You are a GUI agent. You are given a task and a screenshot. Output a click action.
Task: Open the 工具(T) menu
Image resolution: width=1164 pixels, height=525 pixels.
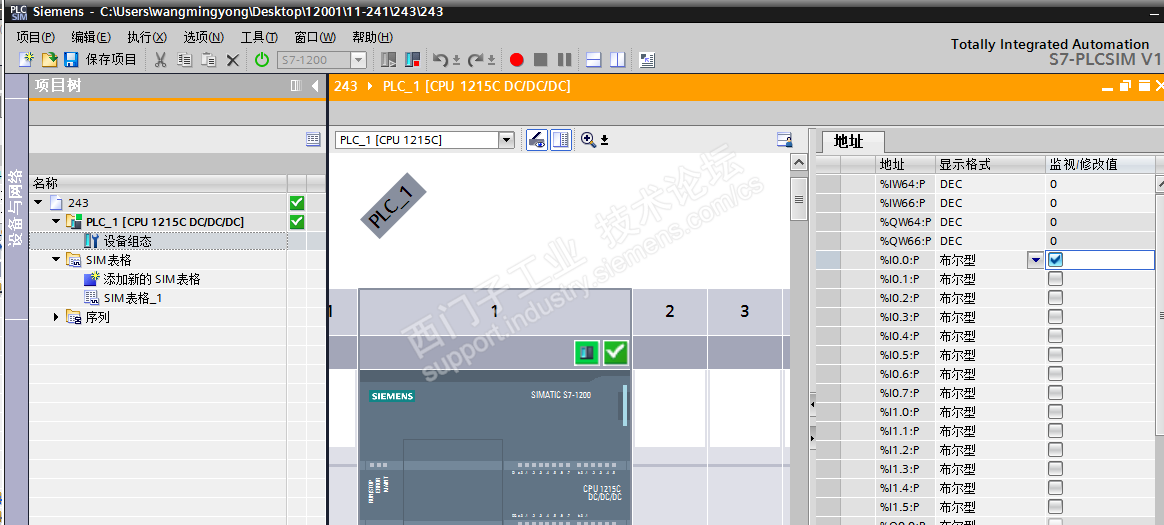point(259,37)
